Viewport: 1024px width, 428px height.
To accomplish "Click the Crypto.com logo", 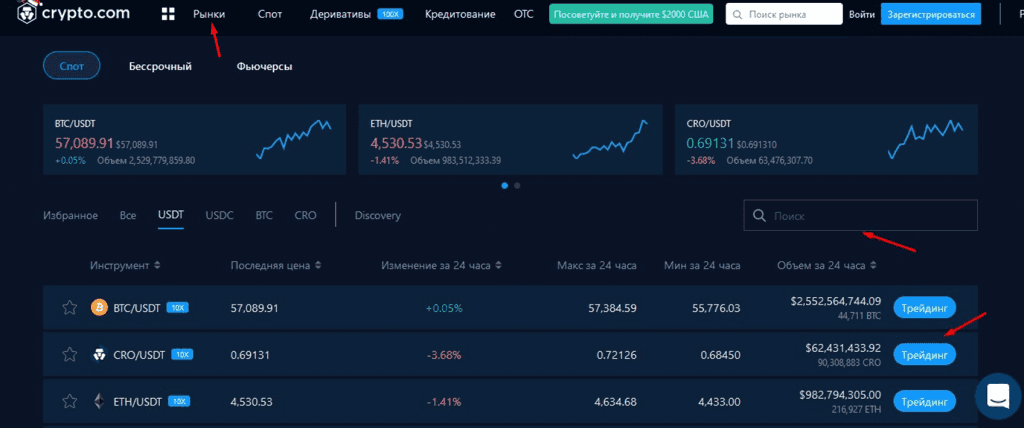I will [x=72, y=13].
